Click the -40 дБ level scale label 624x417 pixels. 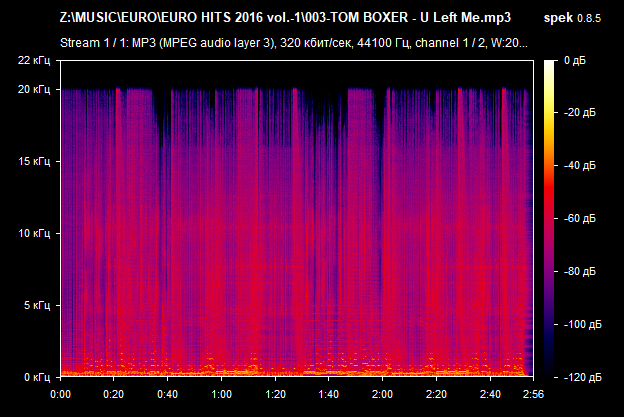[579, 166]
